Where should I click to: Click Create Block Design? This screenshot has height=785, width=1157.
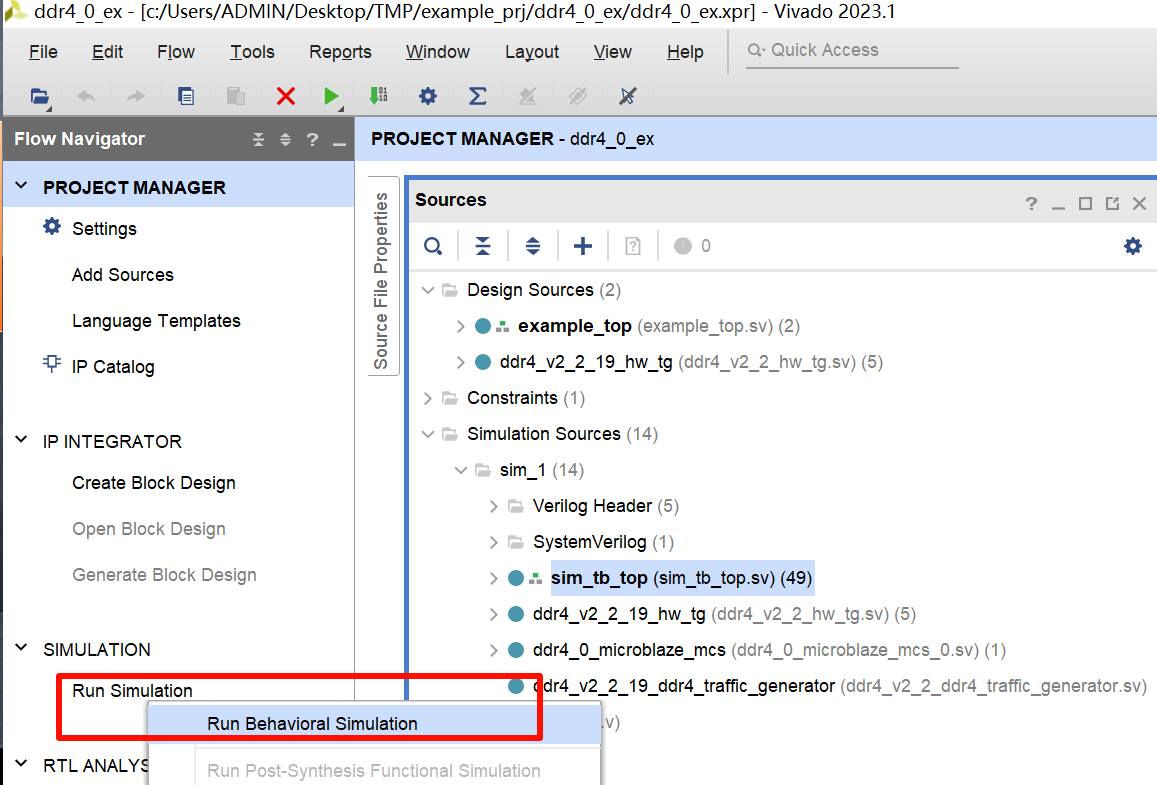153,483
